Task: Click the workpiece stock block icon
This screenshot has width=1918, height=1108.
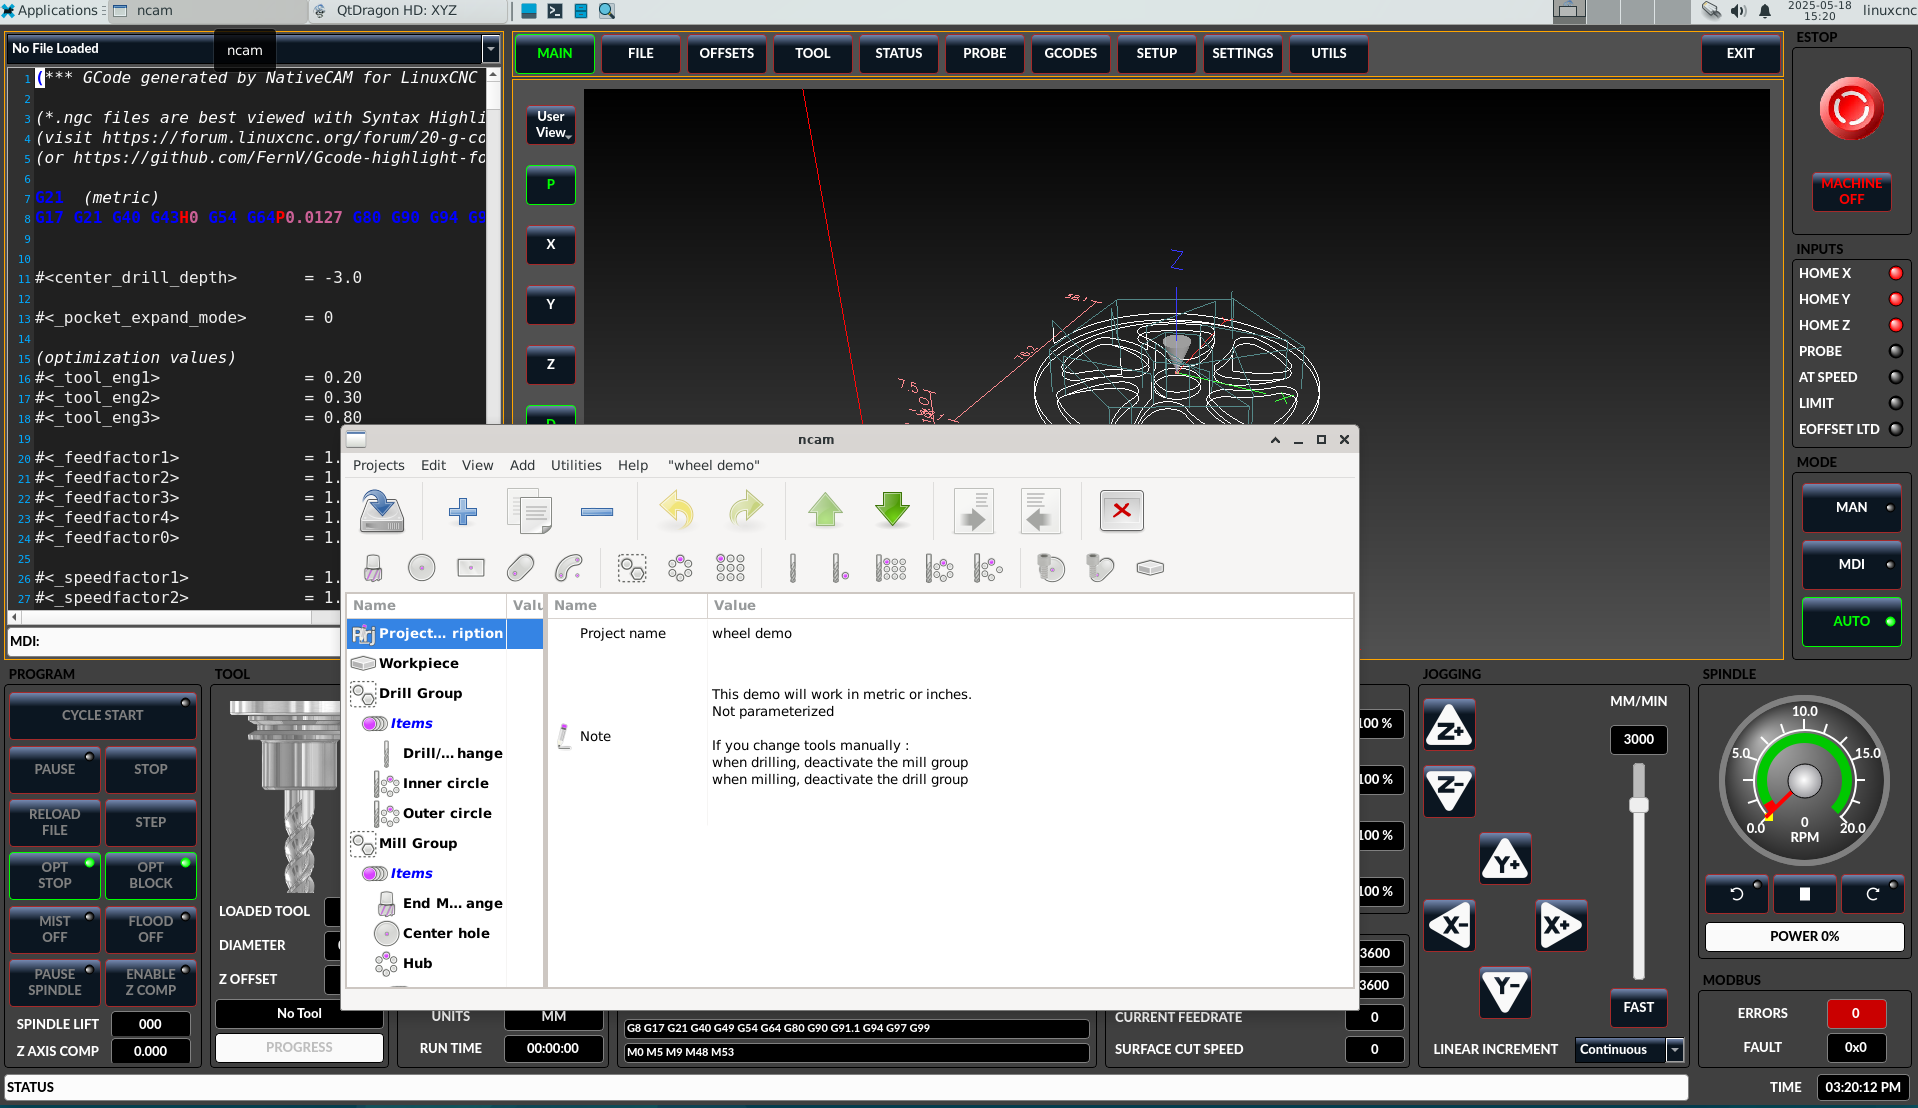Action: pyautogui.click(x=1150, y=568)
